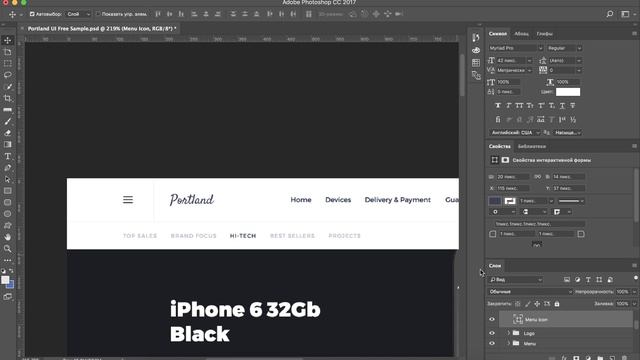Apply Faux Italic in Character panel
This screenshot has height=360, width=640.
click(x=509, y=106)
